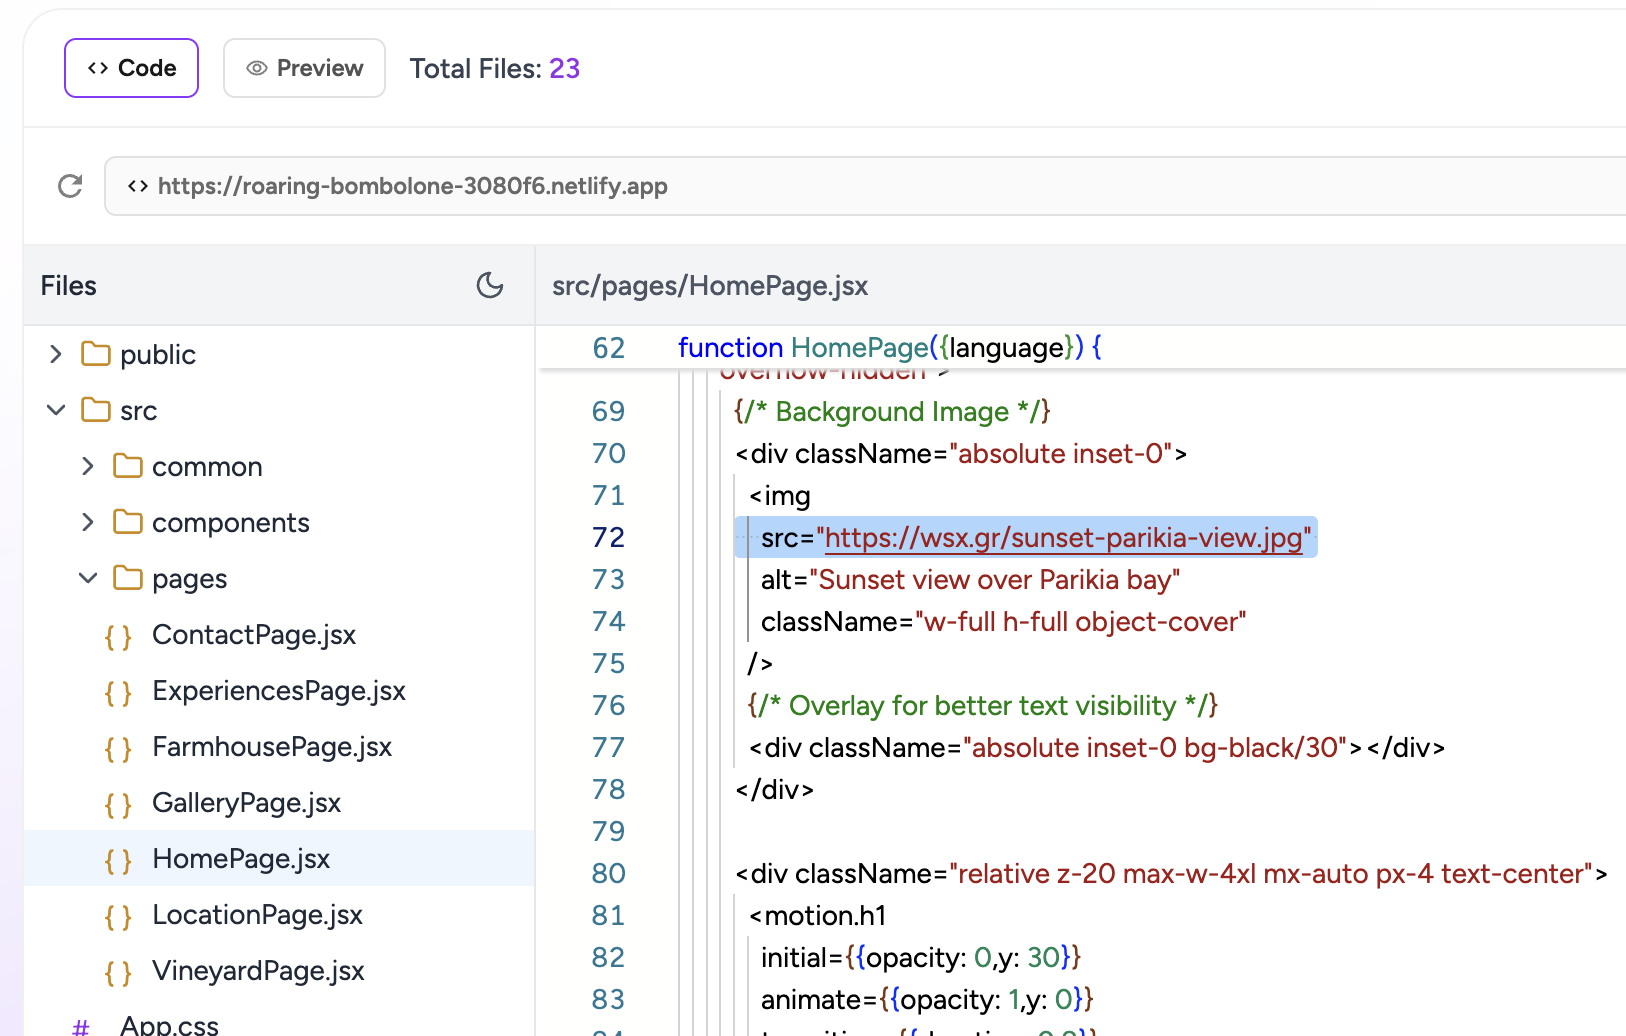Click braces icon beside HomePage.jsx
Viewport: 1626px width, 1036px height.
pyautogui.click(x=118, y=861)
